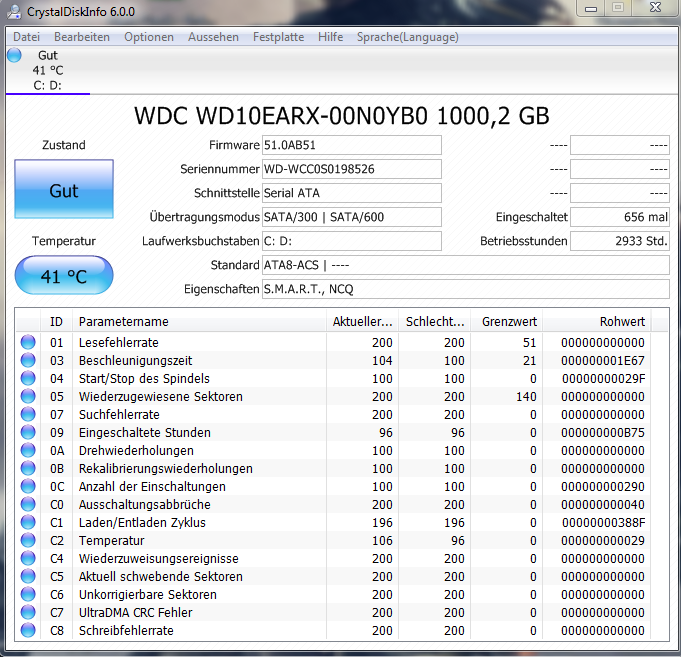The height and width of the screenshot is (657, 681).
Task: Click the Standard field ATA8-ACS
Action: [466, 265]
